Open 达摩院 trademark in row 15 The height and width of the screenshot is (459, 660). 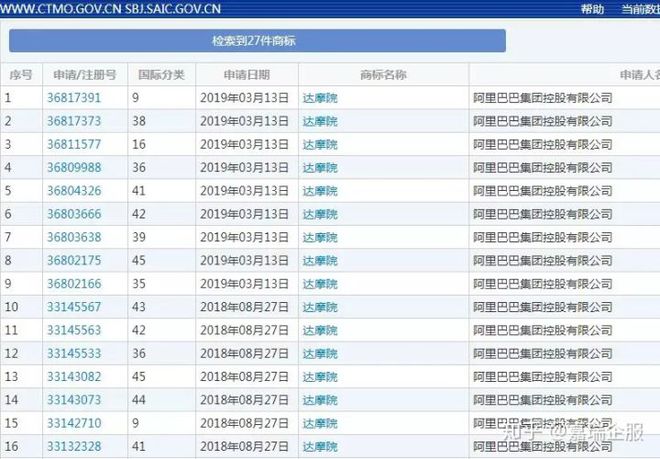coord(320,422)
